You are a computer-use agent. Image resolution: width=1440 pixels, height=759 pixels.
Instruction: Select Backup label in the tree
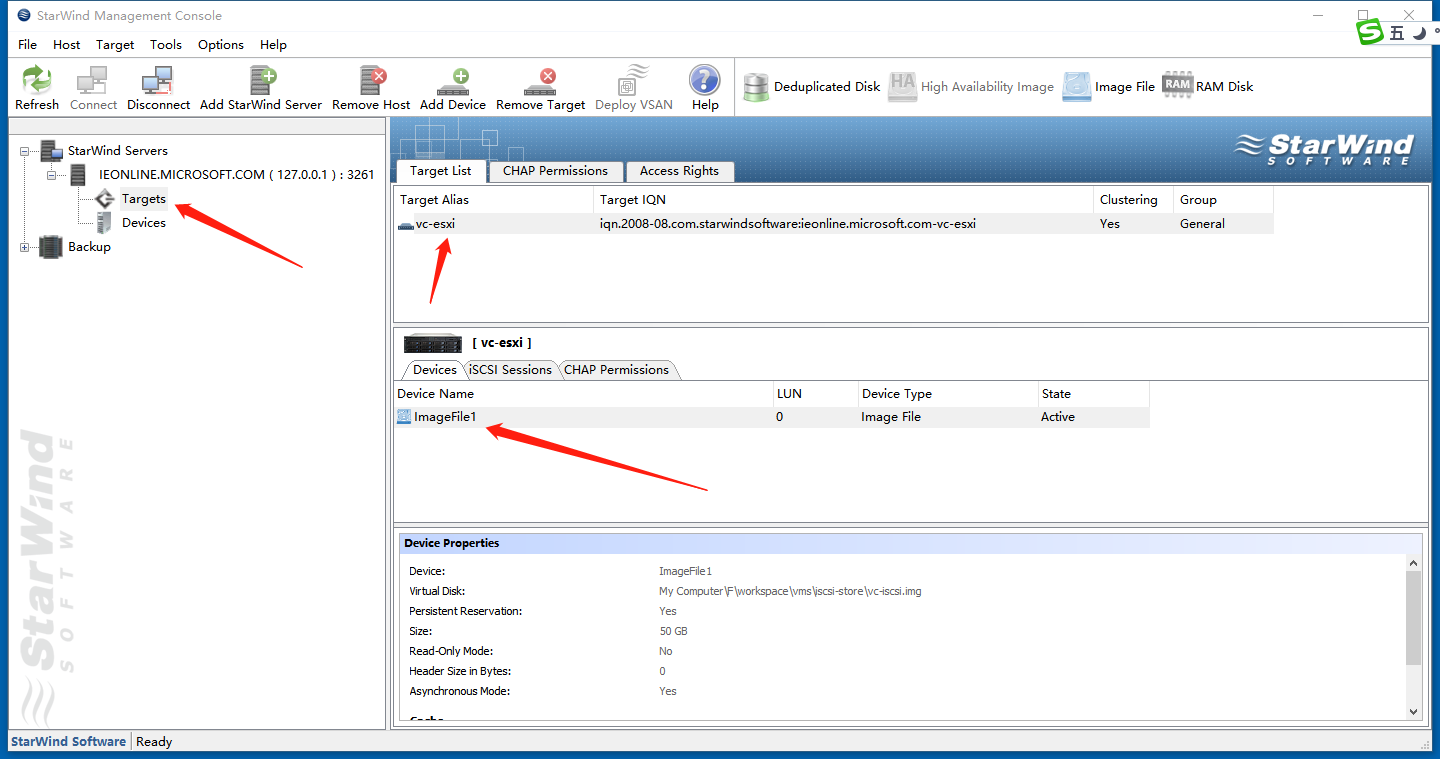pos(89,247)
